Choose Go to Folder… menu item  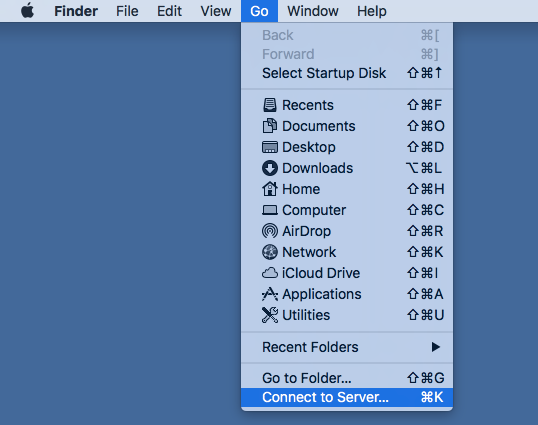pos(347,378)
